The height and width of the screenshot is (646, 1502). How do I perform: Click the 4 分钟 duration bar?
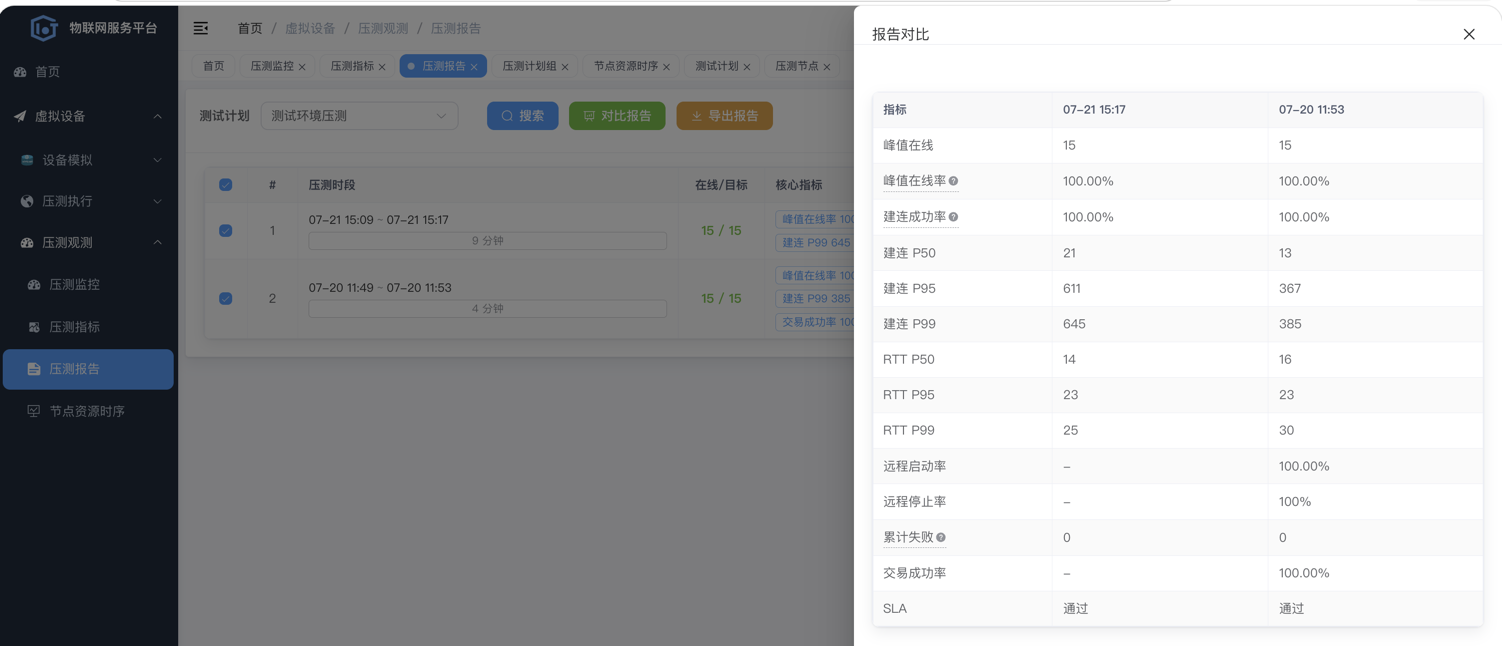[488, 309]
